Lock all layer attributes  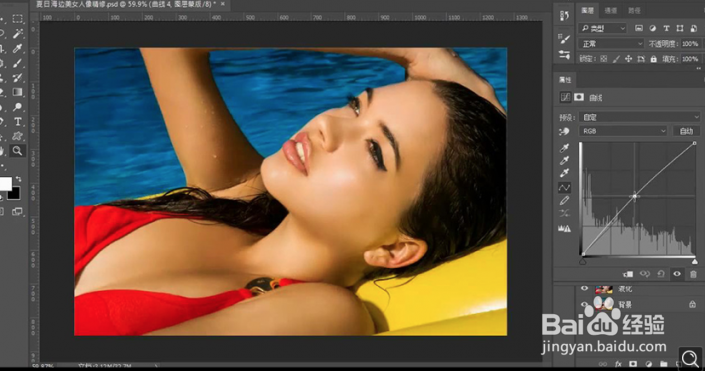coord(653,59)
